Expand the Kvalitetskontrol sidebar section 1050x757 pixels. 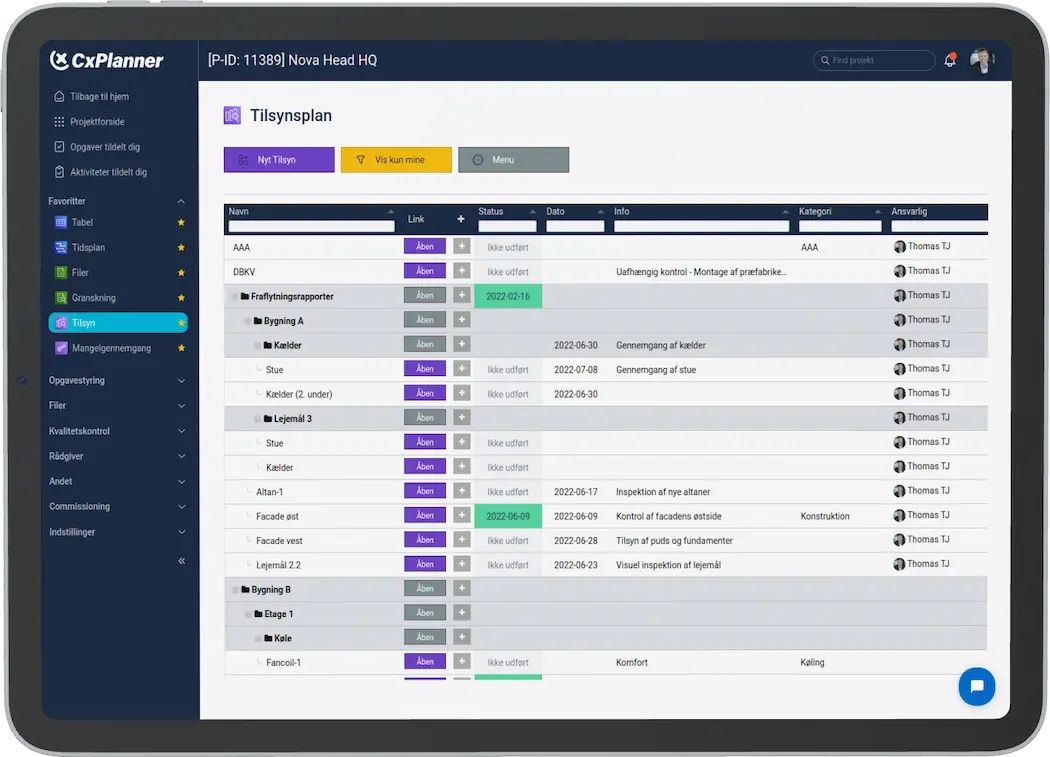117,431
